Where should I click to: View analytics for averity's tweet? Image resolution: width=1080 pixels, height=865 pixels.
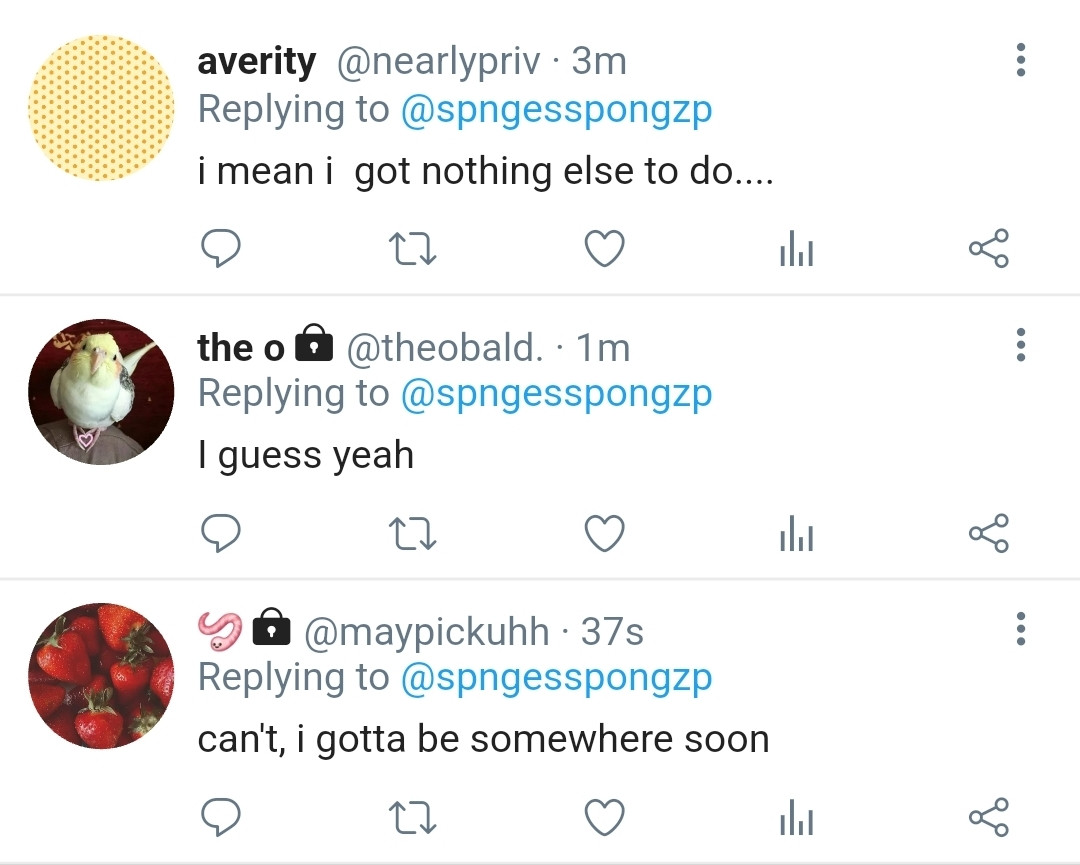pos(797,249)
